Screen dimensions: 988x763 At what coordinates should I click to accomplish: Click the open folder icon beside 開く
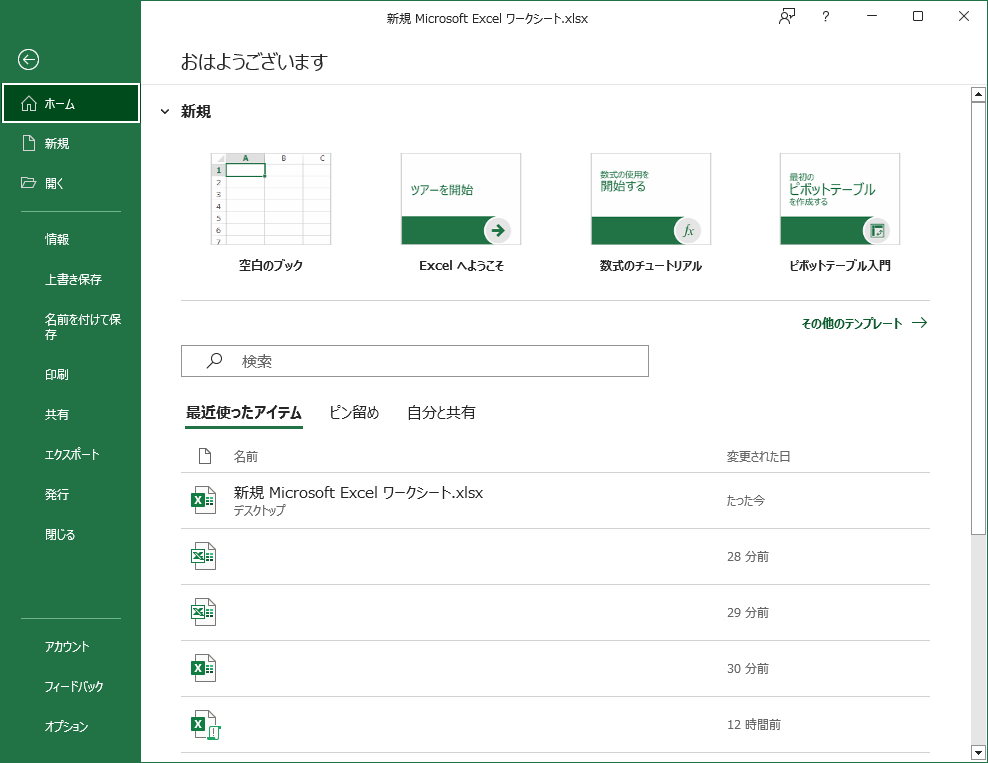(x=28, y=183)
